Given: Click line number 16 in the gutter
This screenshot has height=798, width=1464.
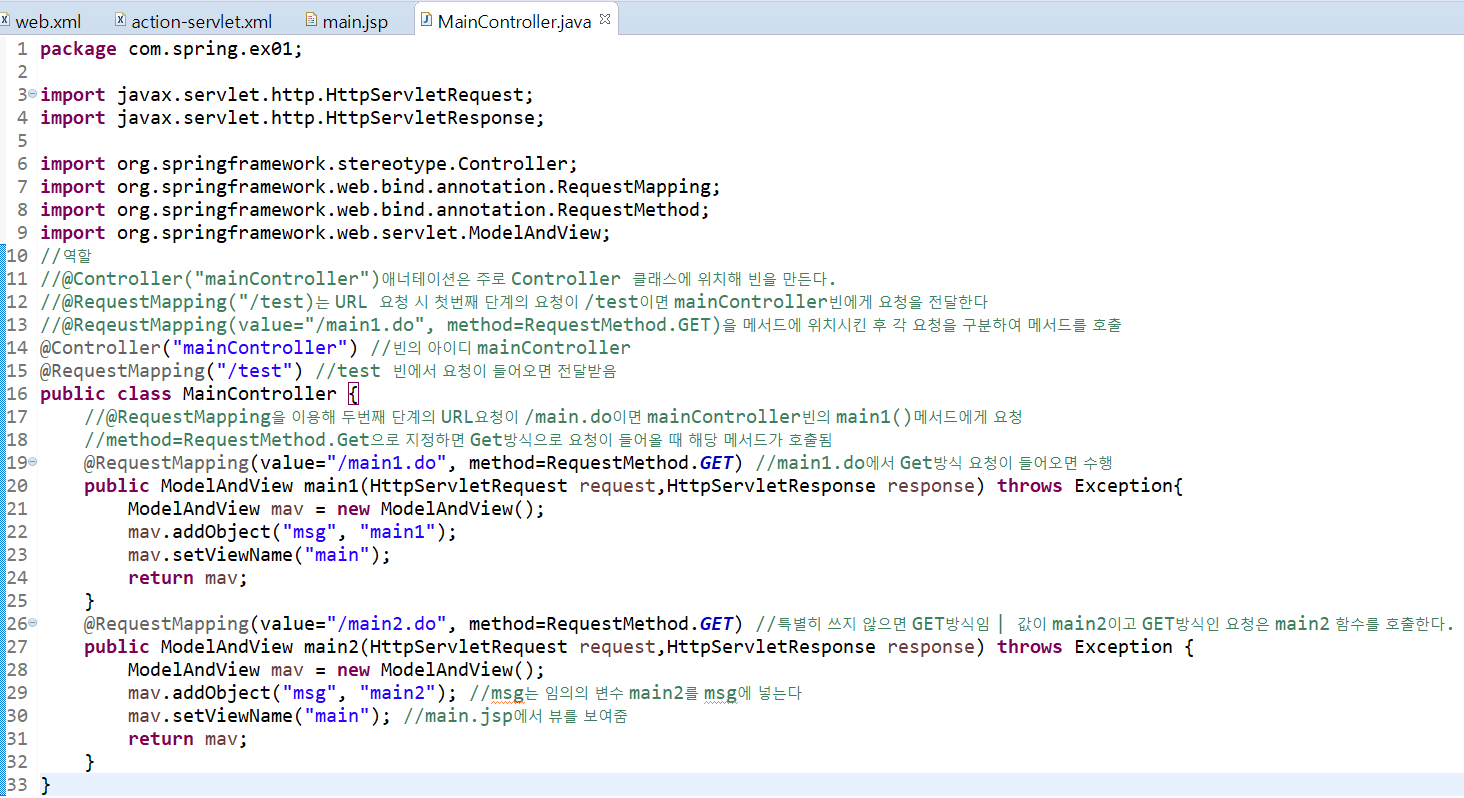Looking at the screenshot, I should click(16, 394).
